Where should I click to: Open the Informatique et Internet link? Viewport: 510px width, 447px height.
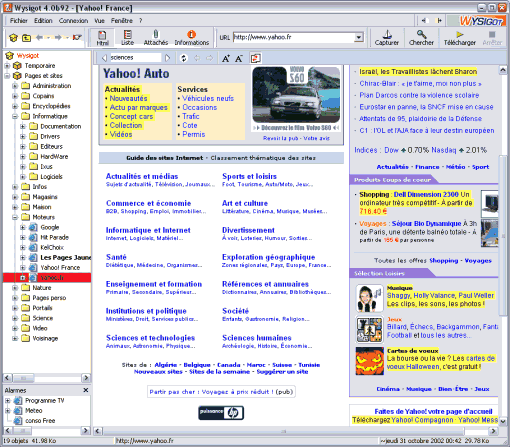pyautogui.click(x=148, y=230)
